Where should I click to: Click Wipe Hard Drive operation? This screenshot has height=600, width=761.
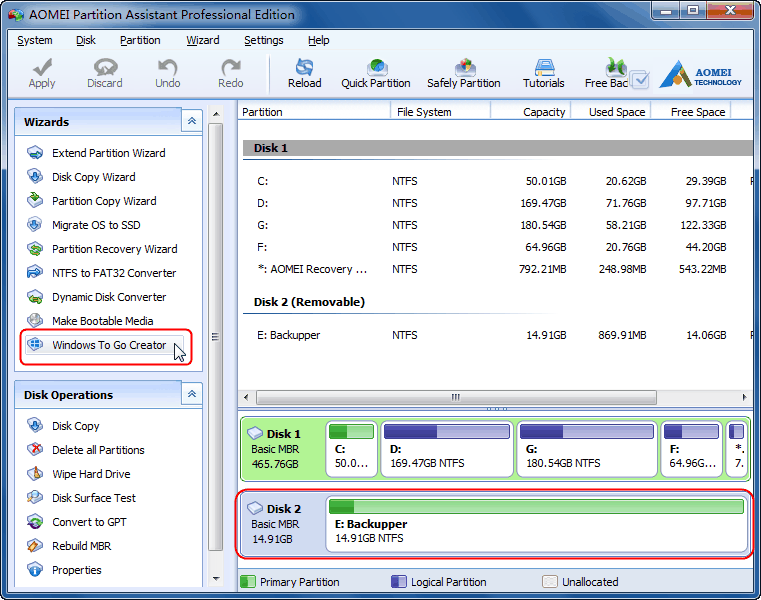pos(91,474)
